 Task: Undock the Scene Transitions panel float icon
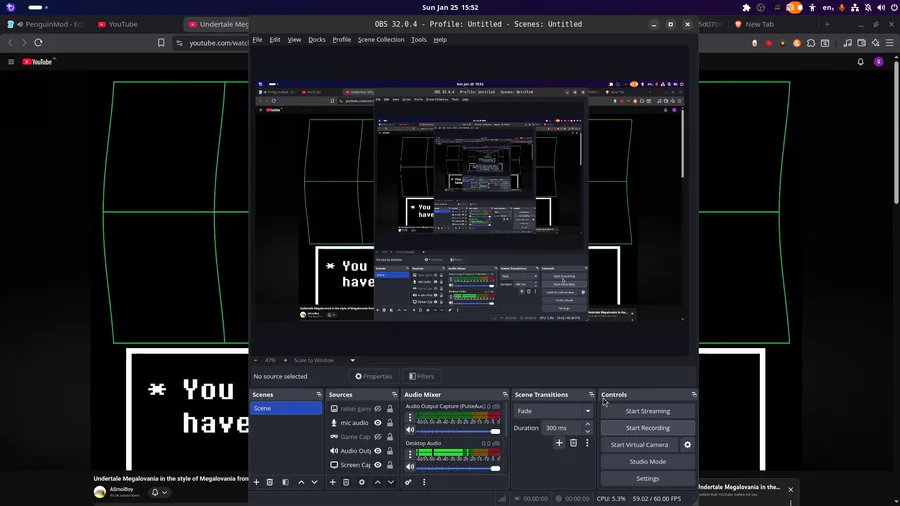[x=591, y=395]
